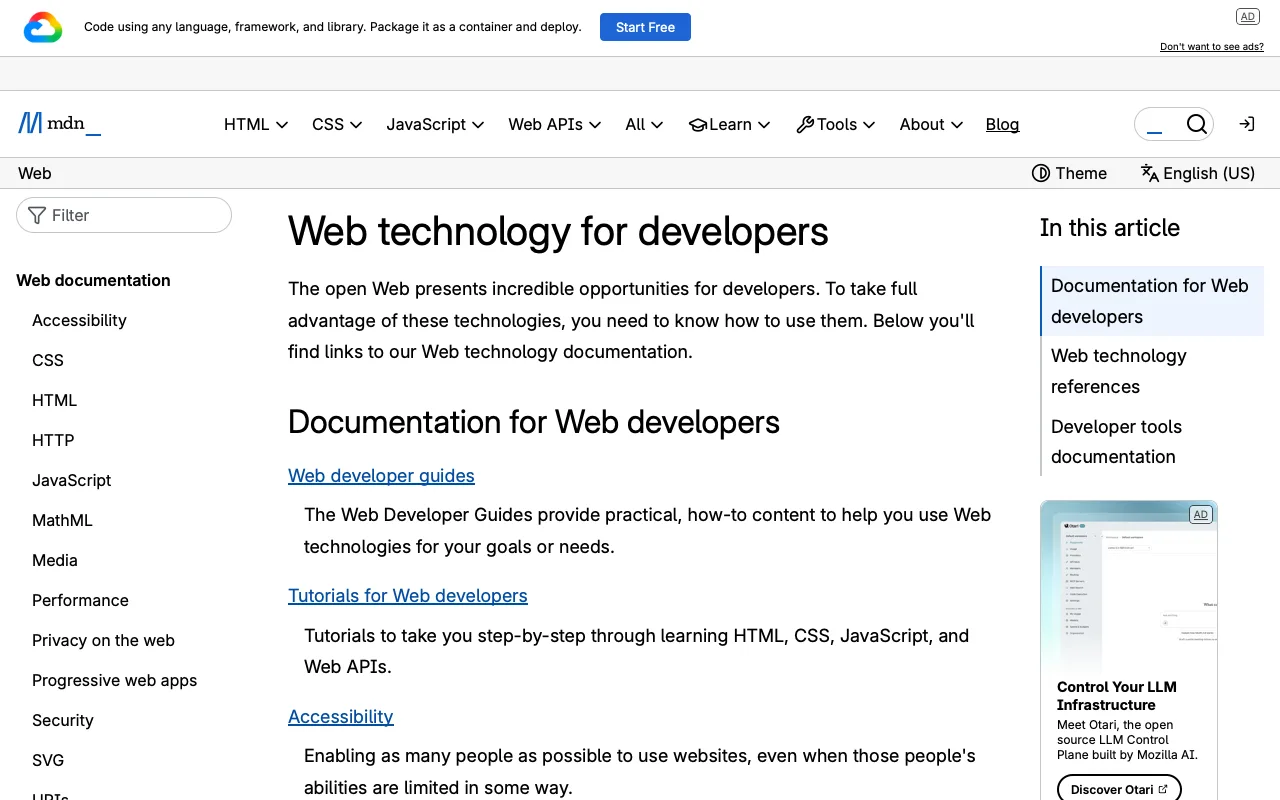Select Privacy on the web sidebar item
Viewport: 1280px width, 800px height.
103,640
